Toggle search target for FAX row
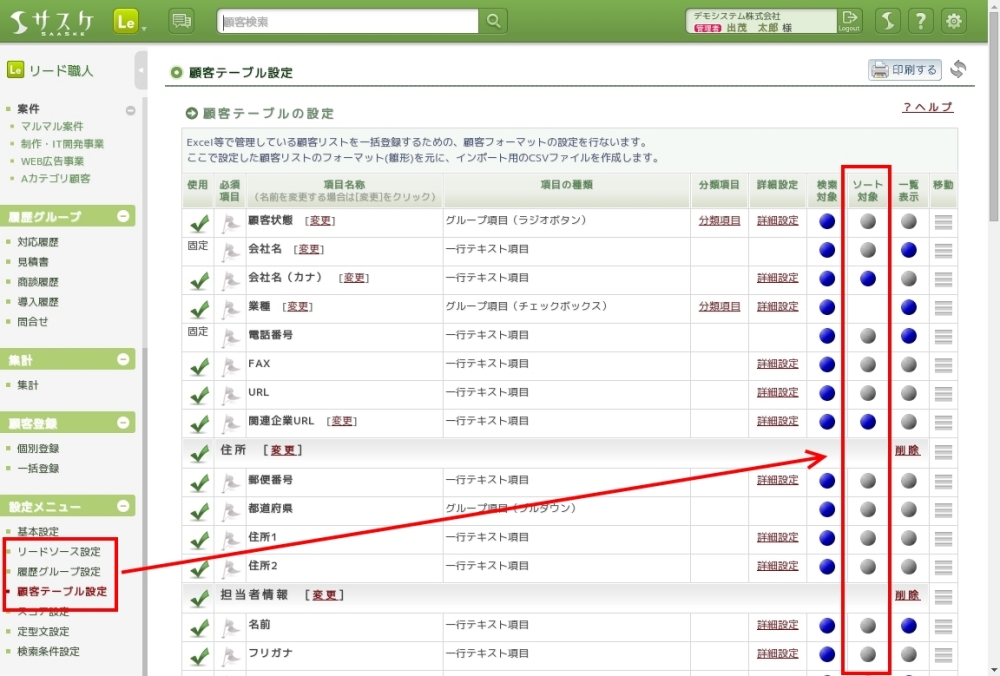The height and width of the screenshot is (676, 1000). [x=827, y=364]
